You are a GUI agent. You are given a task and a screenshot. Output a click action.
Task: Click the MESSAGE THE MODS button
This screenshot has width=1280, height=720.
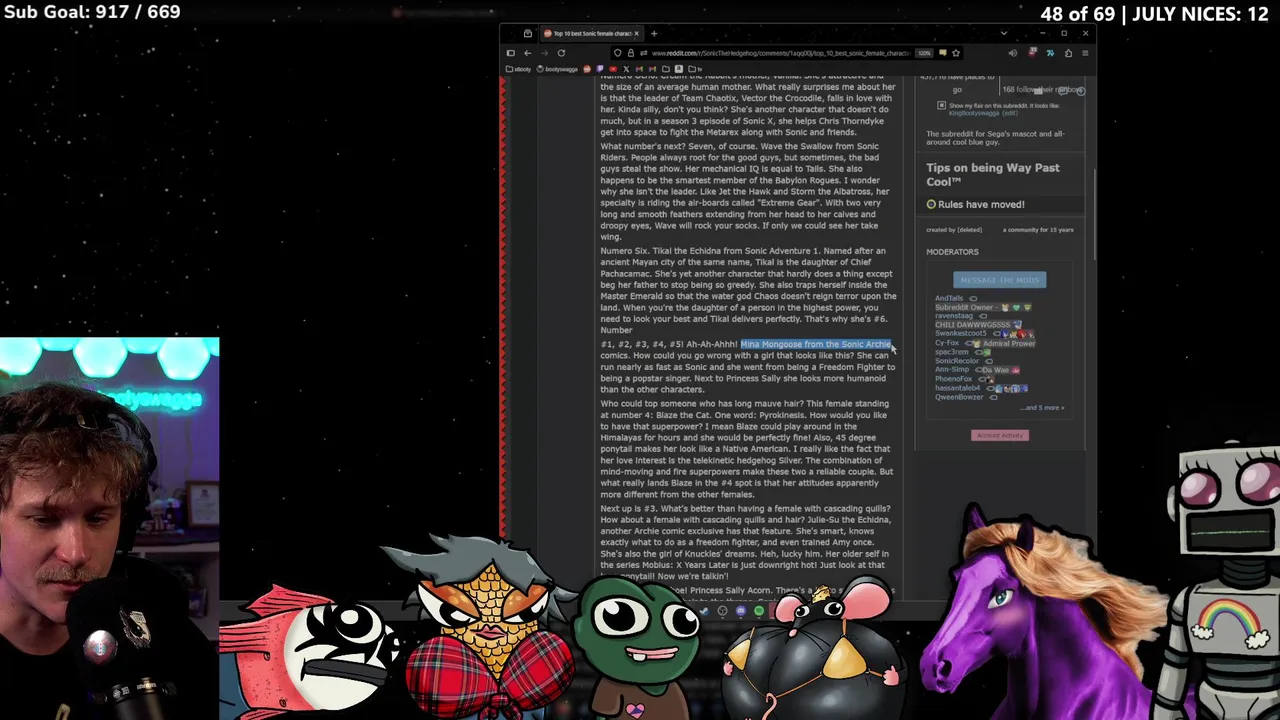[x=999, y=280]
